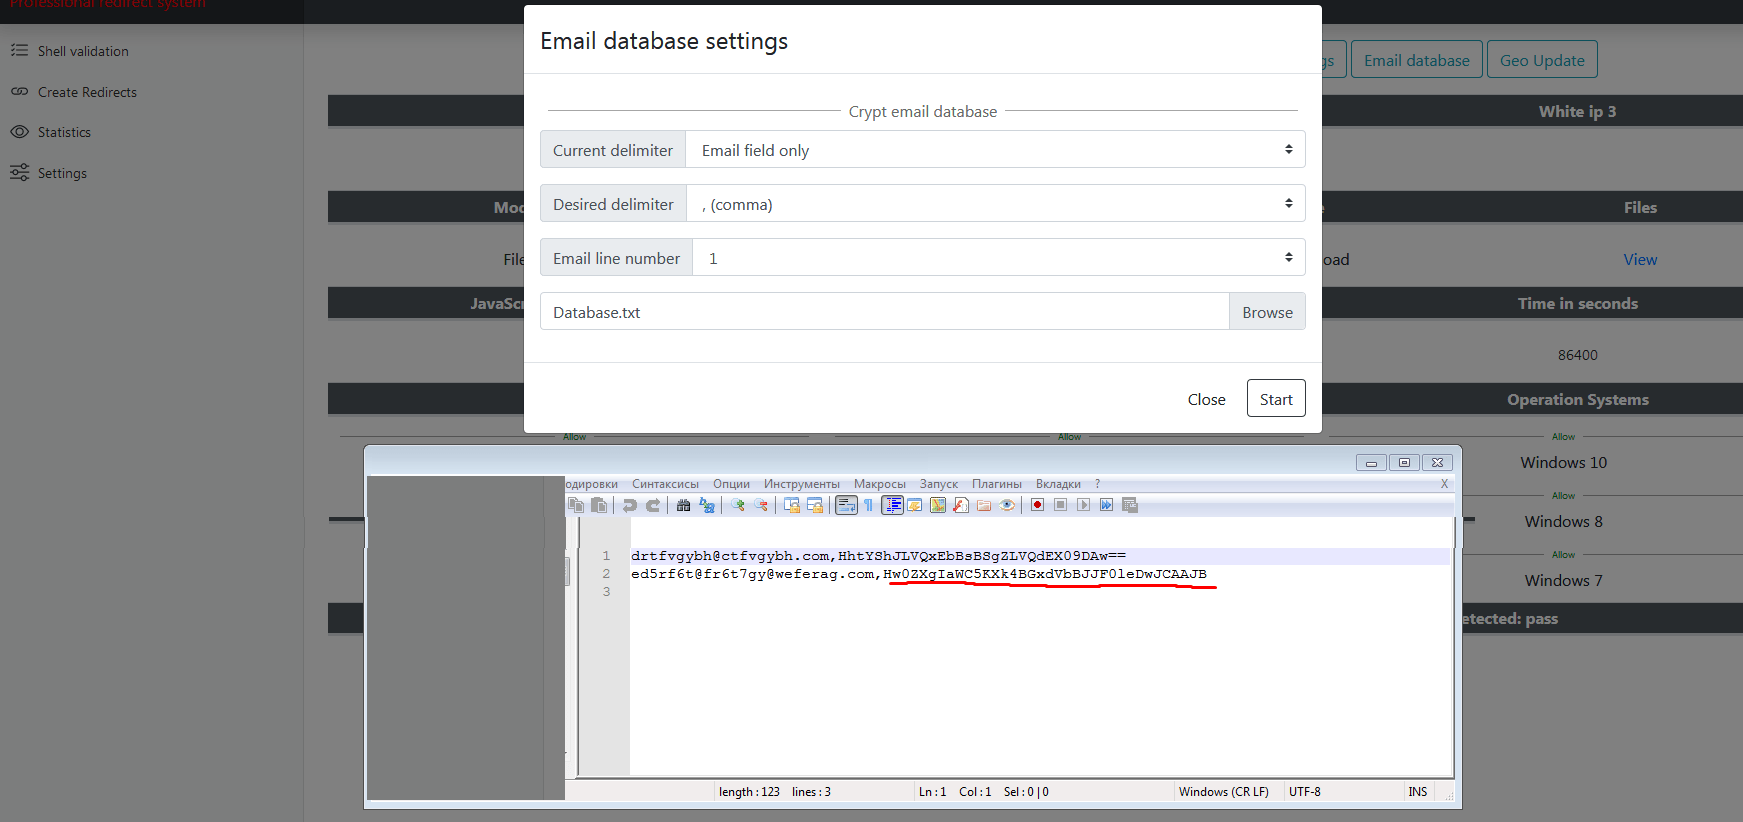Click the Create Redirects link icon
Image resolution: width=1743 pixels, height=822 pixels.
19,91
